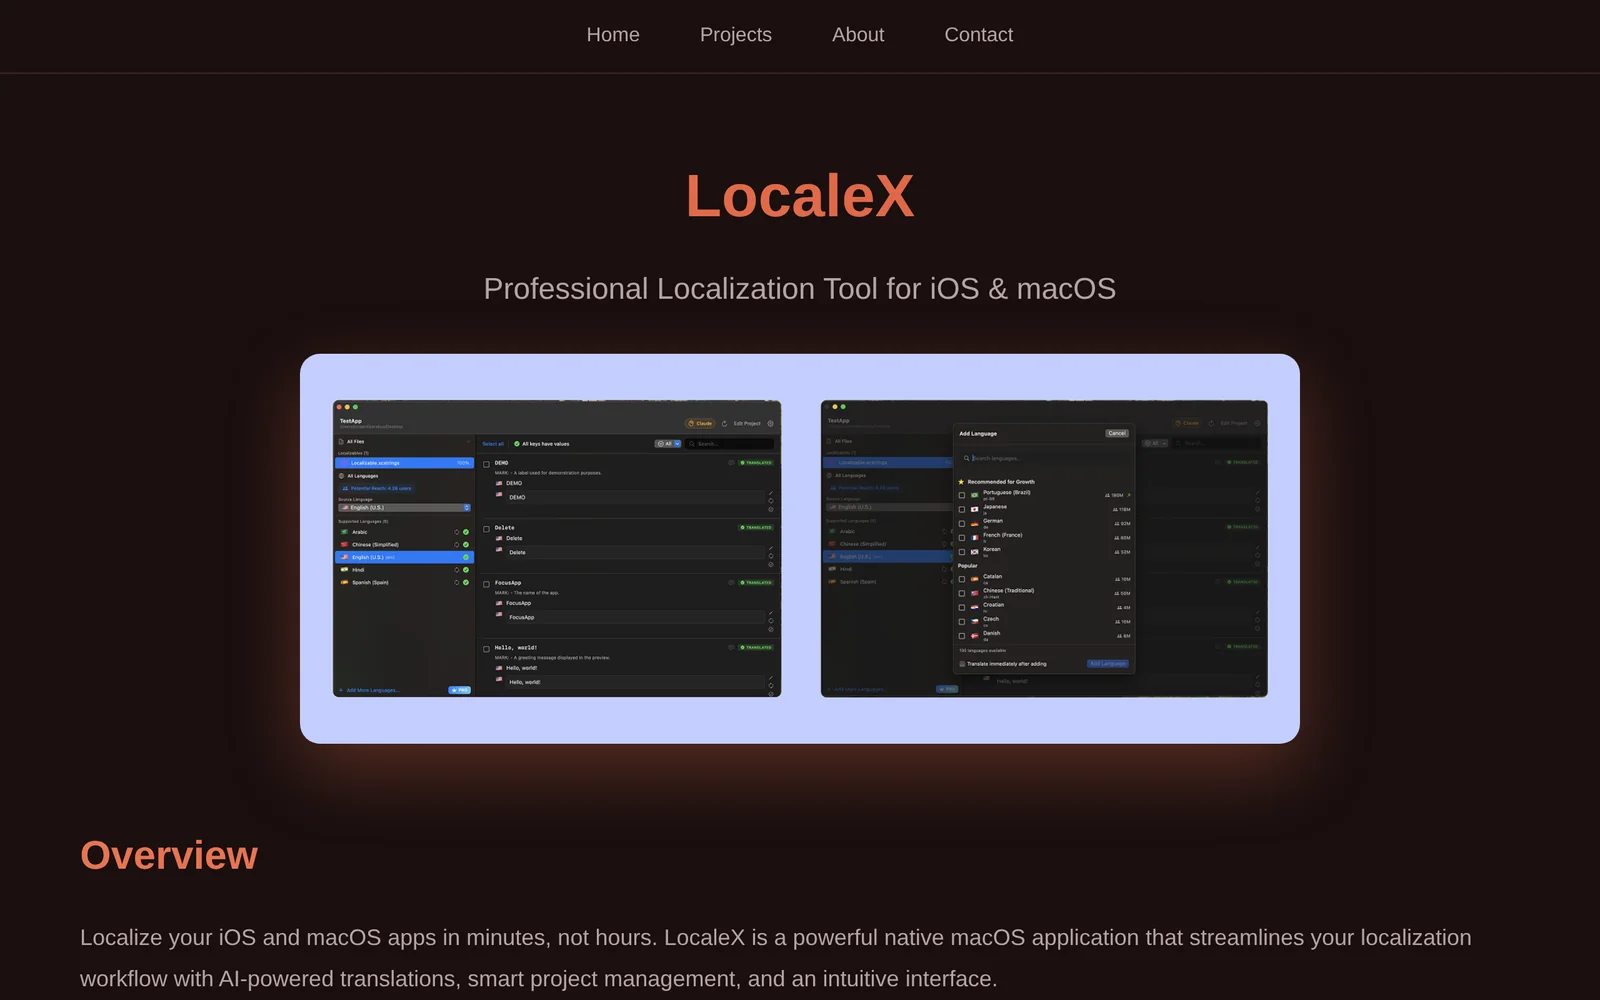Click the All Languages globe icon
This screenshot has width=1600, height=1000.
coord(342,476)
